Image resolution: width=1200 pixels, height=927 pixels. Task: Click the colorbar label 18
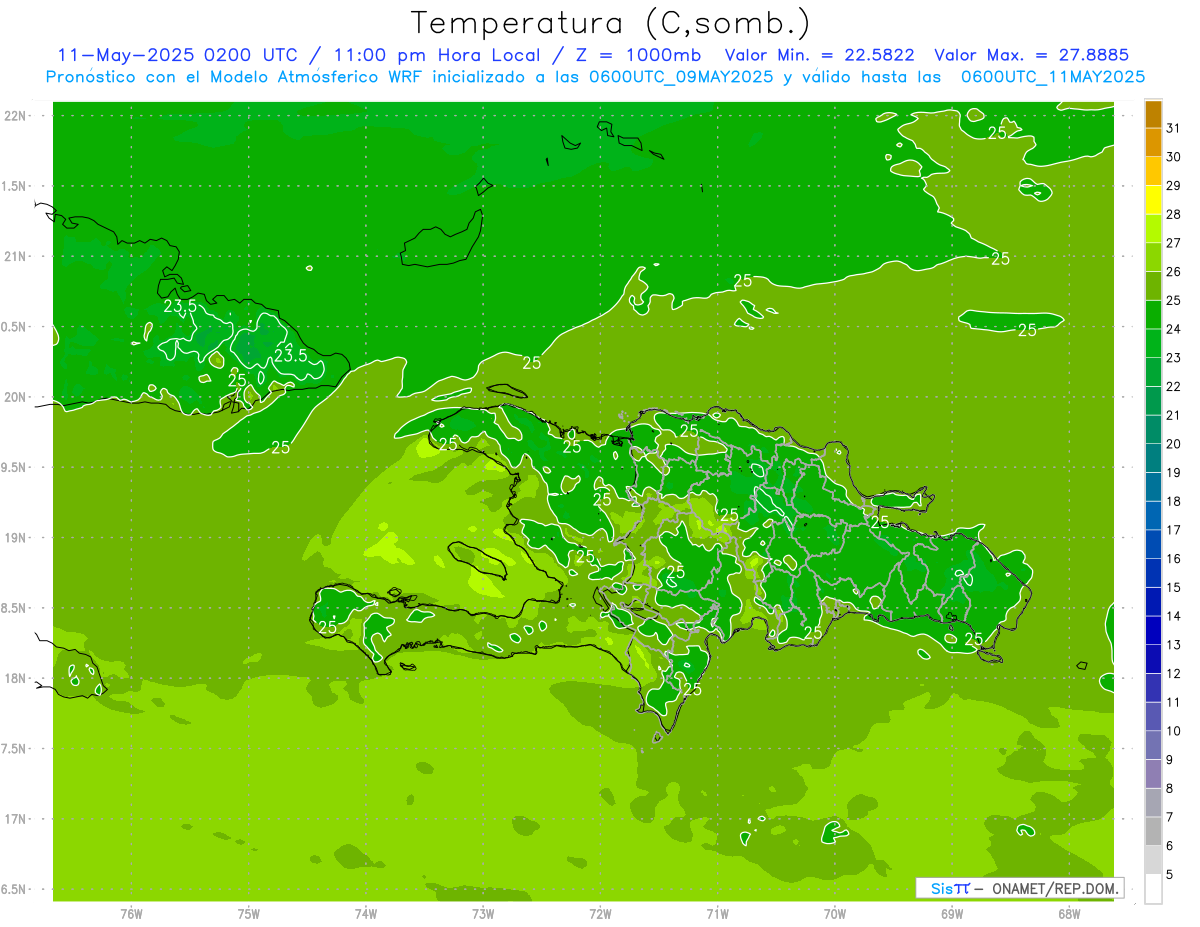tap(1174, 501)
